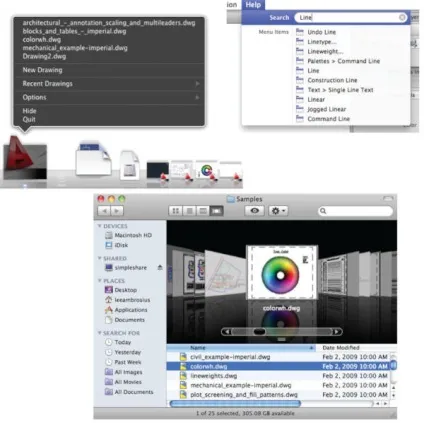Select Linetype... search result
The width and height of the screenshot is (424, 423).
point(322,42)
